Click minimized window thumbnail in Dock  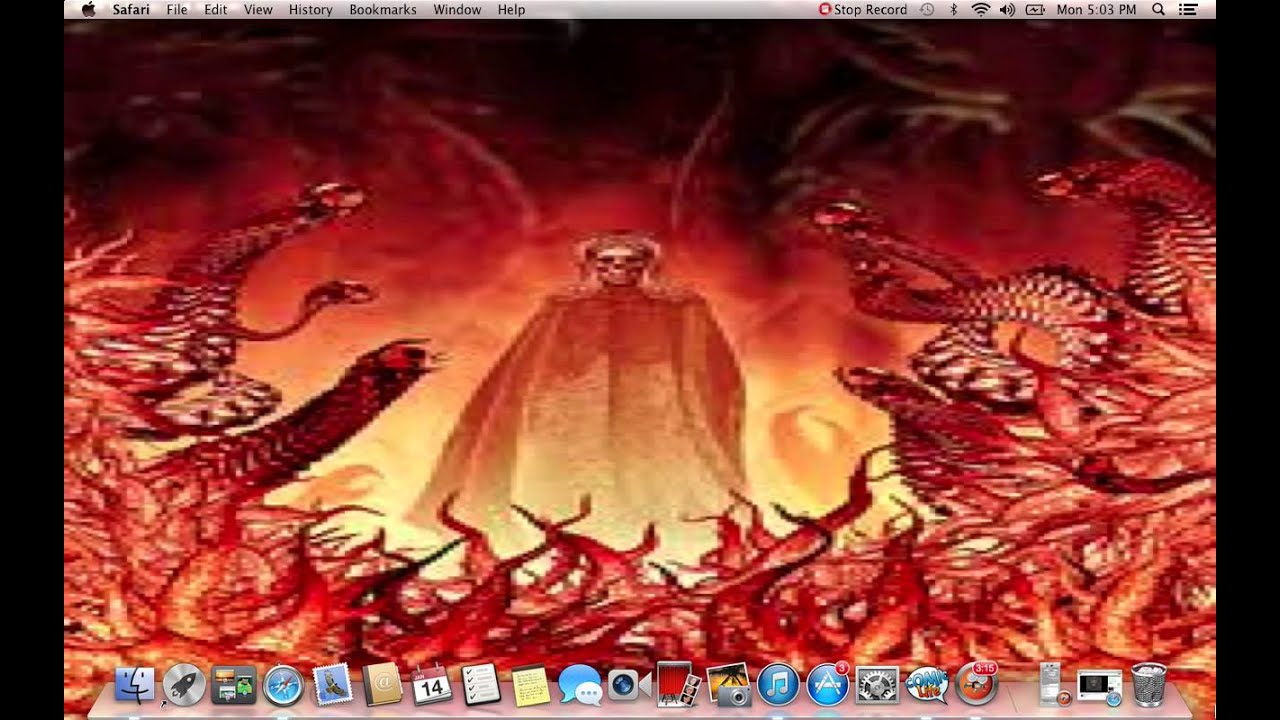point(1100,685)
